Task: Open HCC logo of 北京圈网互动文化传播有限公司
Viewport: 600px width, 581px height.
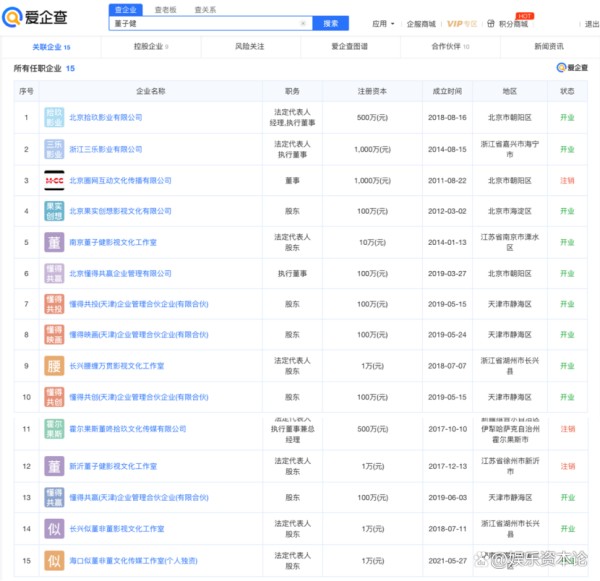Action: [54, 181]
